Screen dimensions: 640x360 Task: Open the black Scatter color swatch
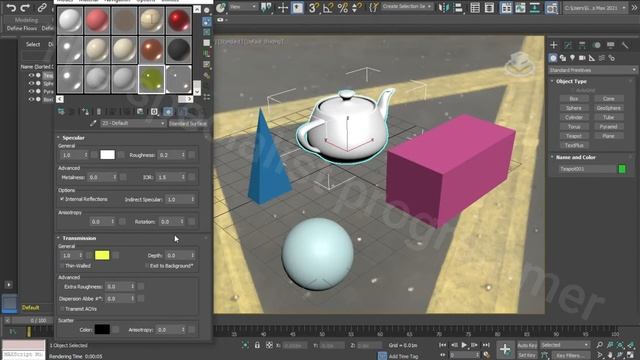click(102, 329)
